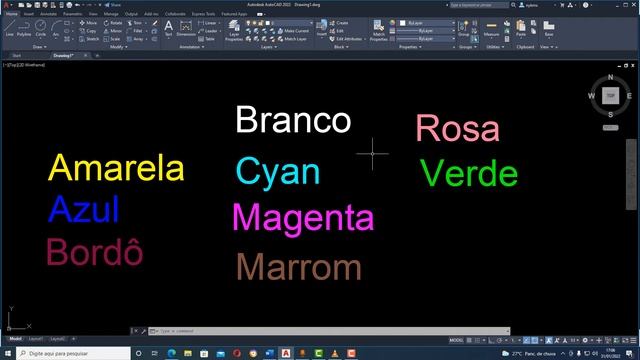
Task: Click the Windows Start button
Action: pyautogui.click(x=8, y=353)
